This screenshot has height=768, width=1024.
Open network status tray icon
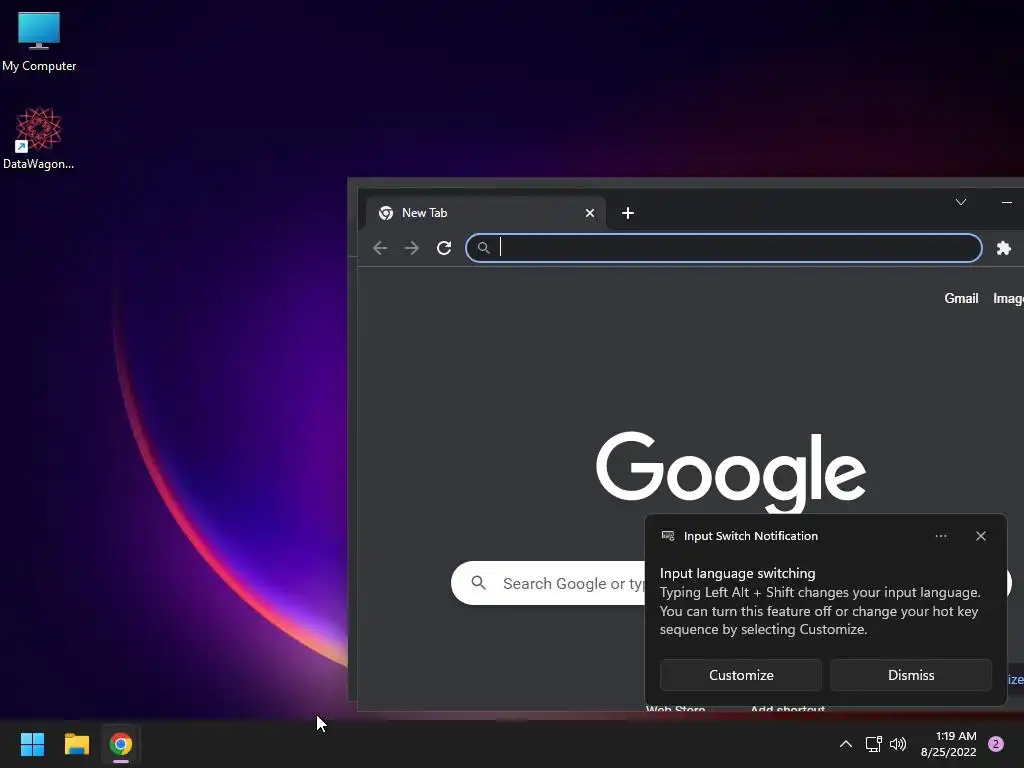tap(873, 744)
